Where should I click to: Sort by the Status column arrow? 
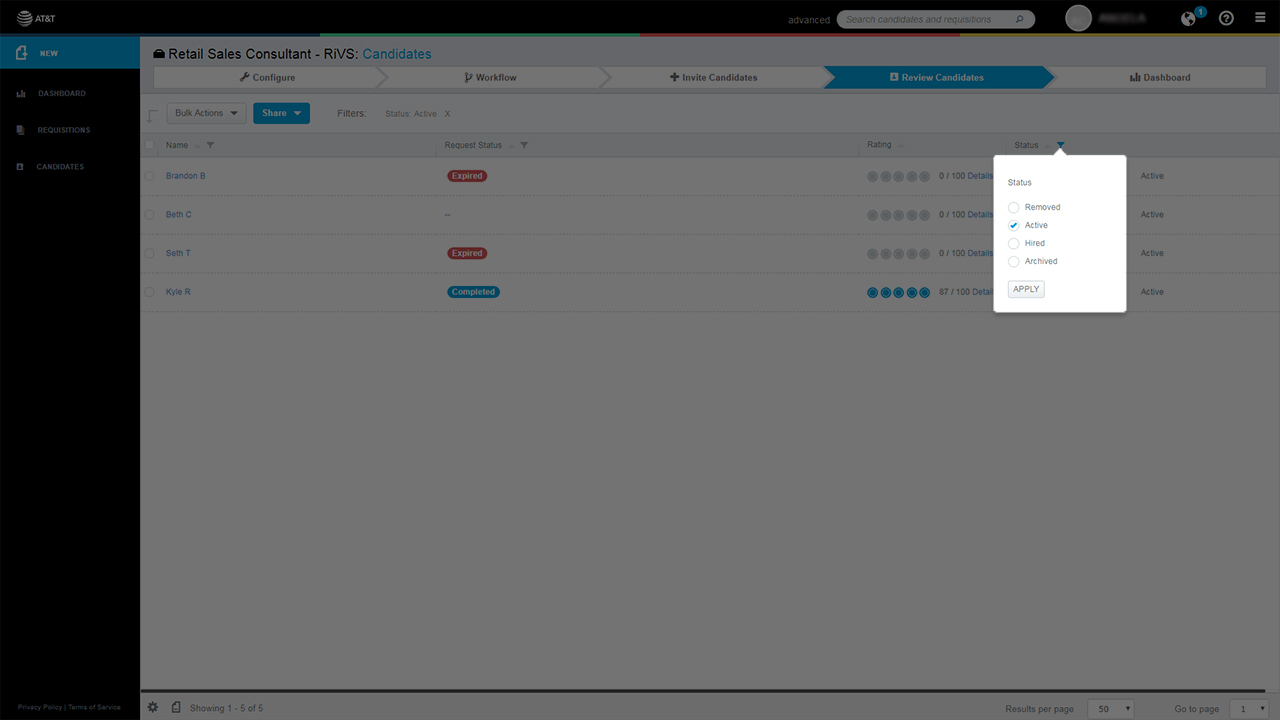(1048, 146)
